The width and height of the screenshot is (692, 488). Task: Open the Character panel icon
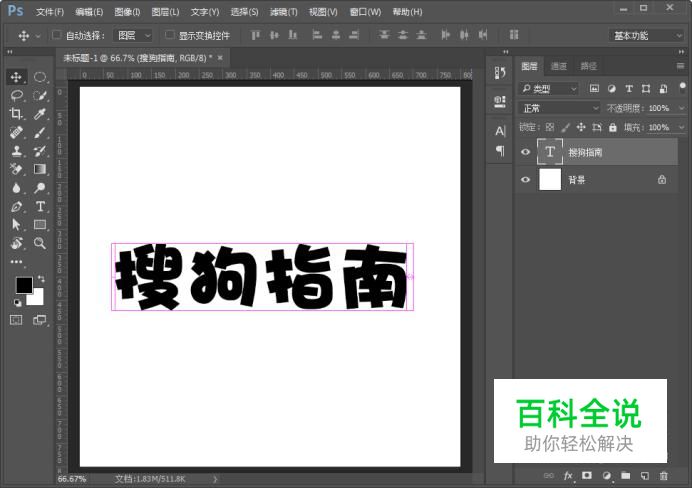point(500,131)
